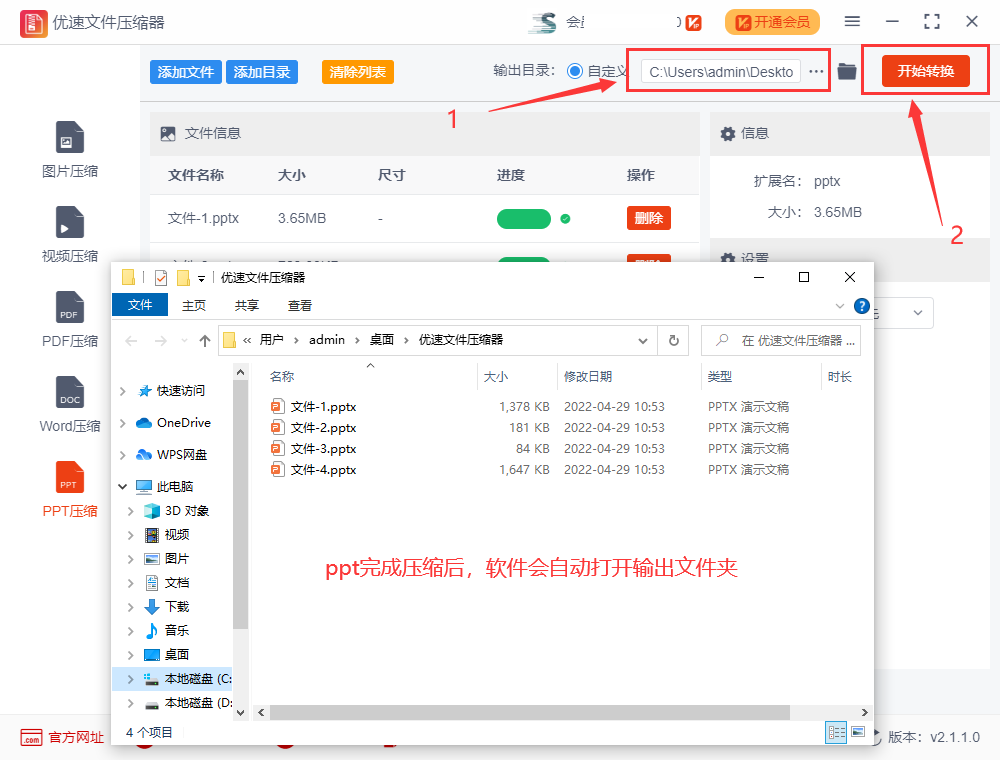Click the 桌面 breadcrumb in address bar
The image size is (1000, 760).
point(381,340)
